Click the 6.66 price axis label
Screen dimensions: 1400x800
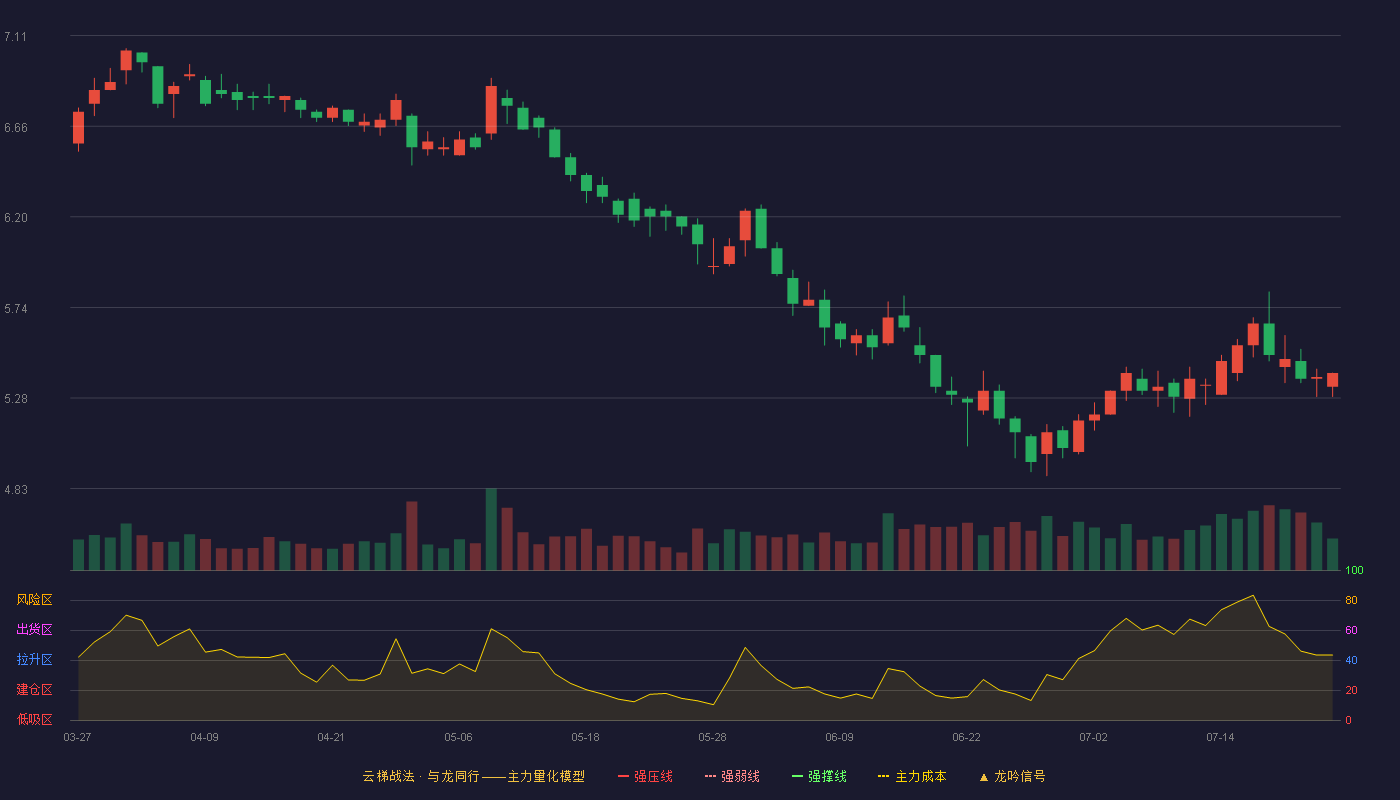[x=15, y=128]
